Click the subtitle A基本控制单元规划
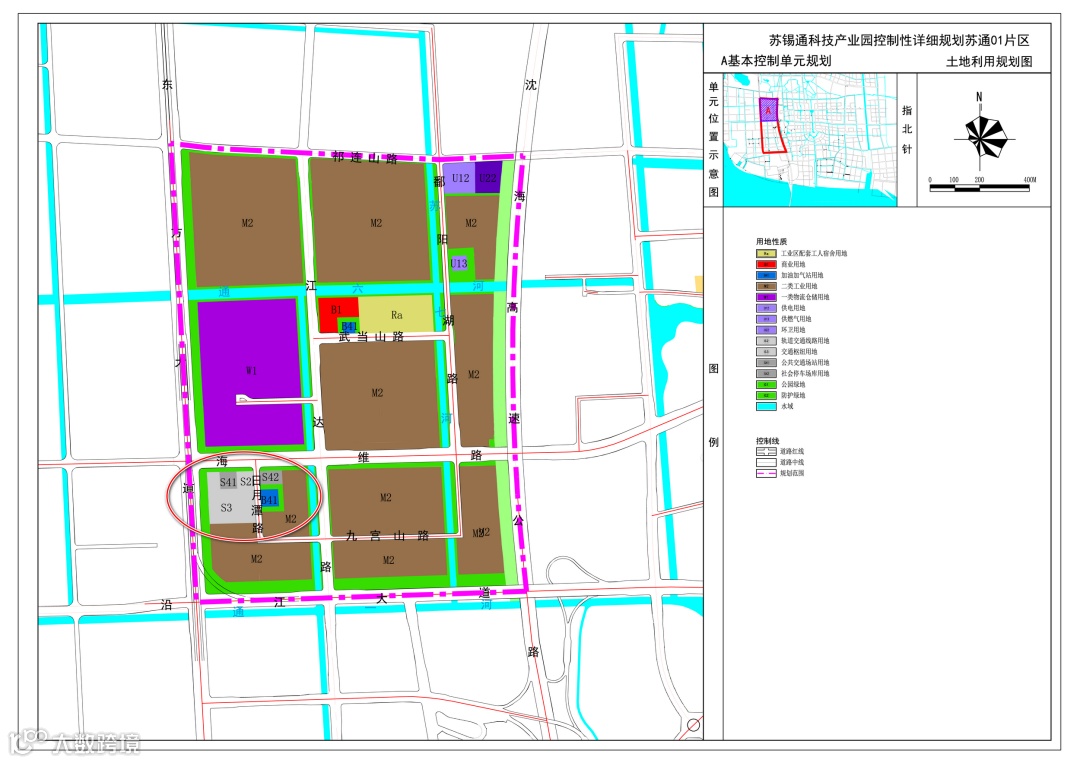This screenshot has height=763, width=1080. [776, 61]
